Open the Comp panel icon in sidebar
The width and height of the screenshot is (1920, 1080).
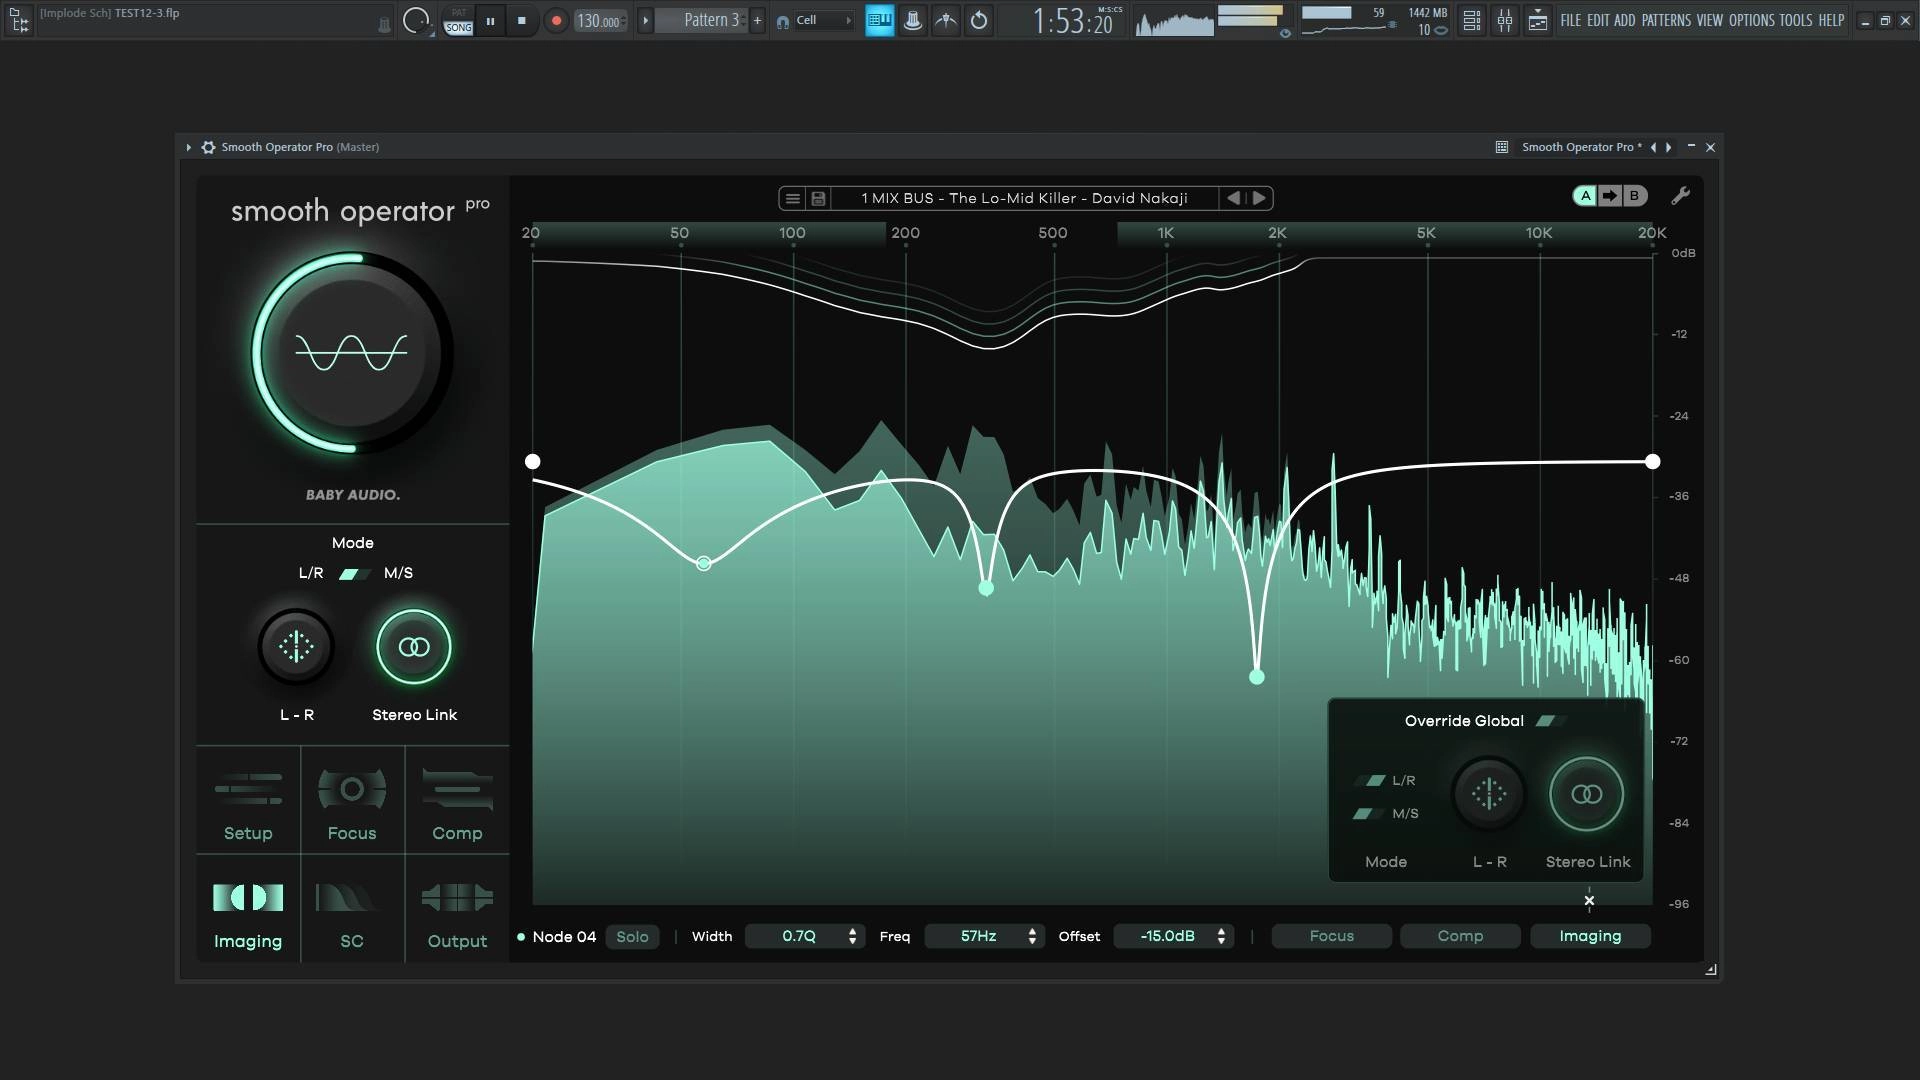[x=457, y=802]
